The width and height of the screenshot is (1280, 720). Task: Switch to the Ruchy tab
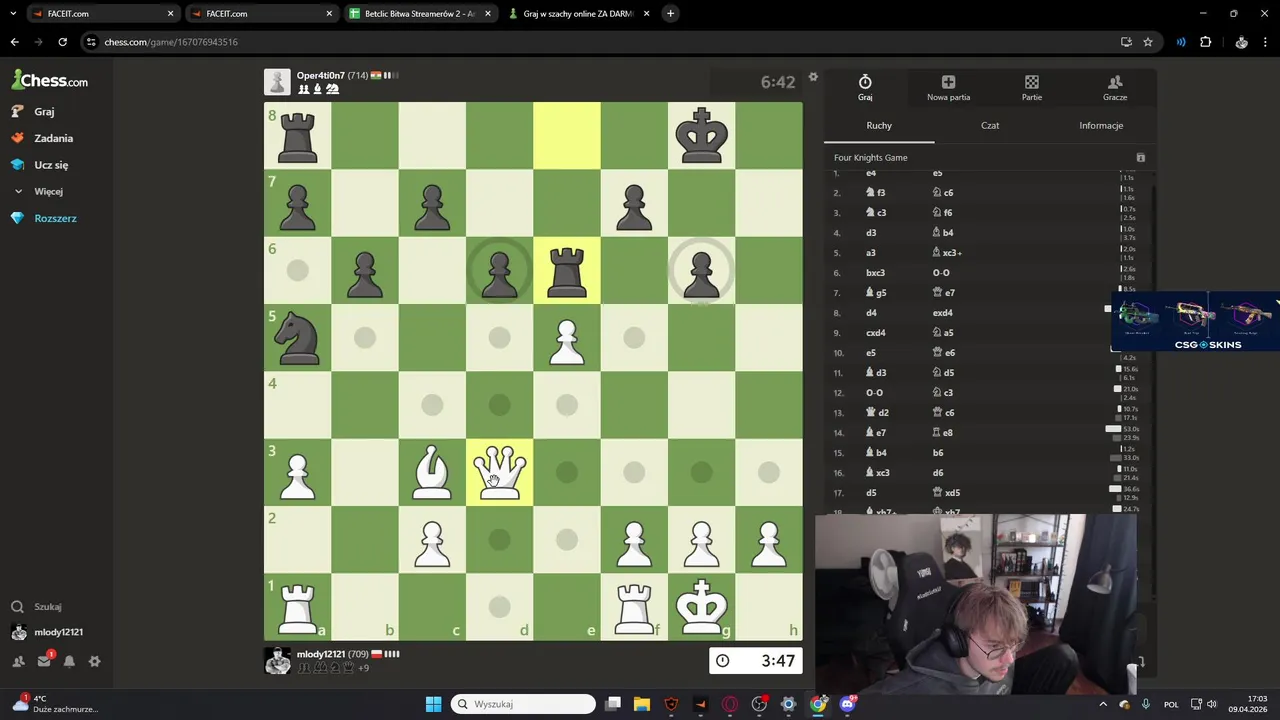pyautogui.click(x=879, y=126)
